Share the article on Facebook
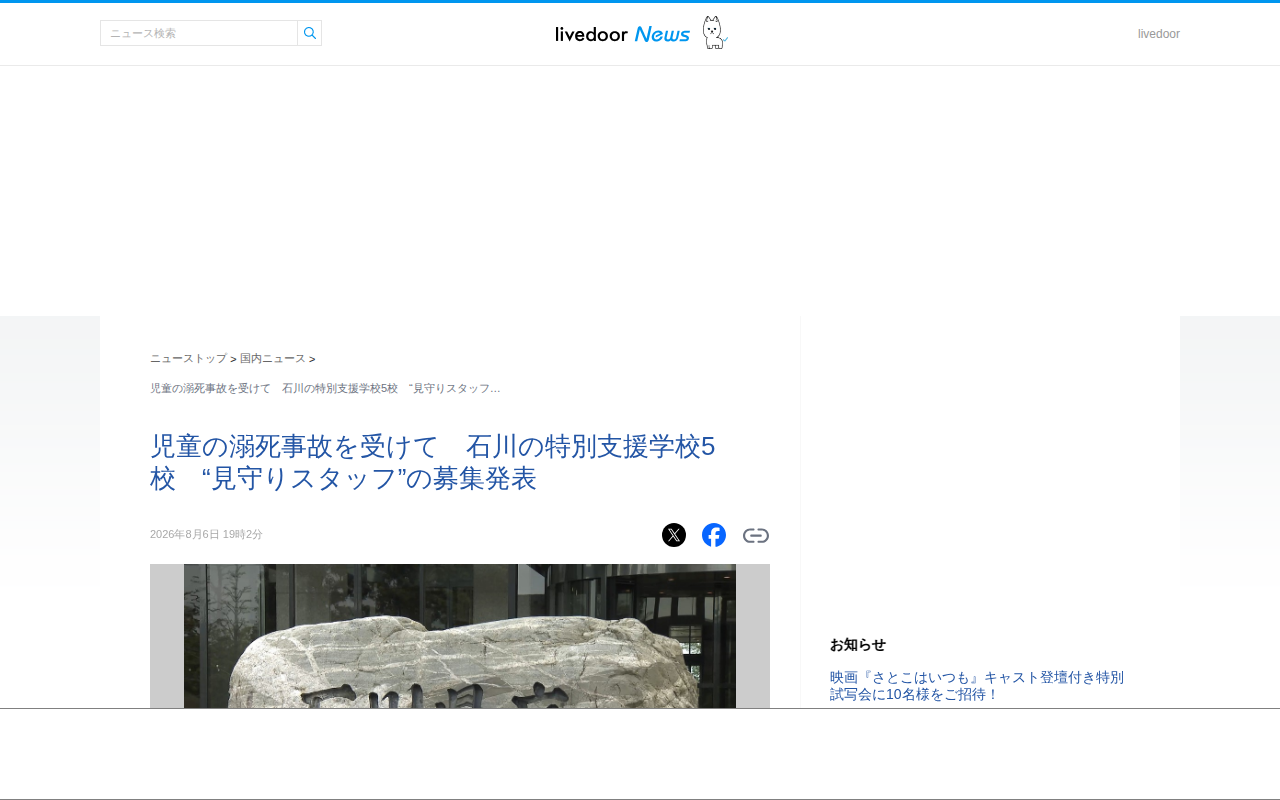This screenshot has width=1280, height=800. coord(714,535)
